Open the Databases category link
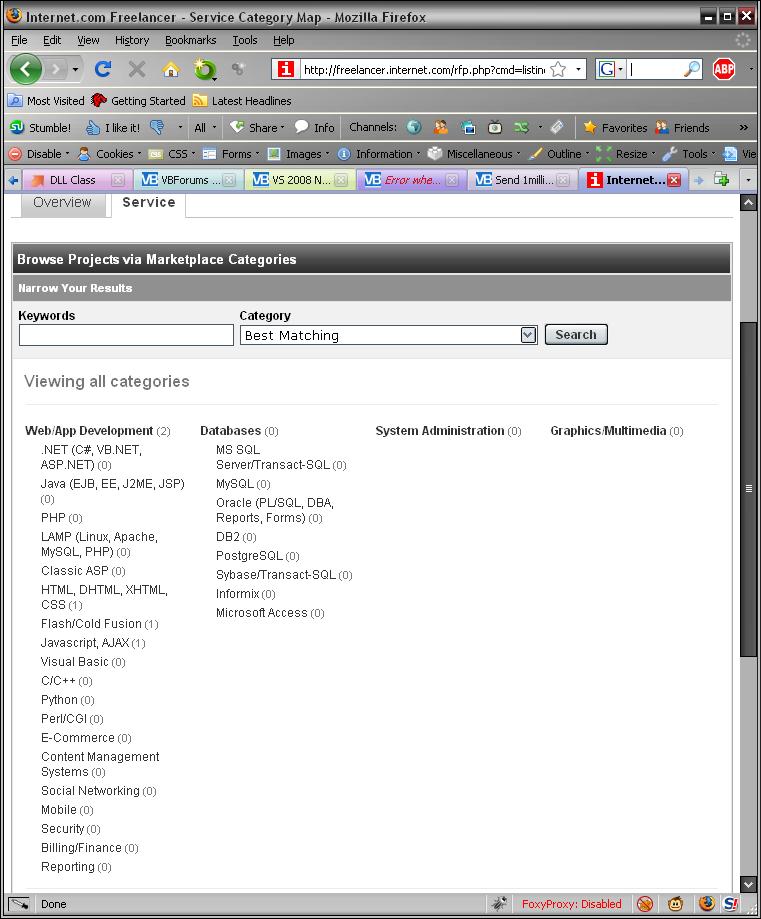Screen dimensions: 761x919 pyautogui.click(x=239, y=431)
